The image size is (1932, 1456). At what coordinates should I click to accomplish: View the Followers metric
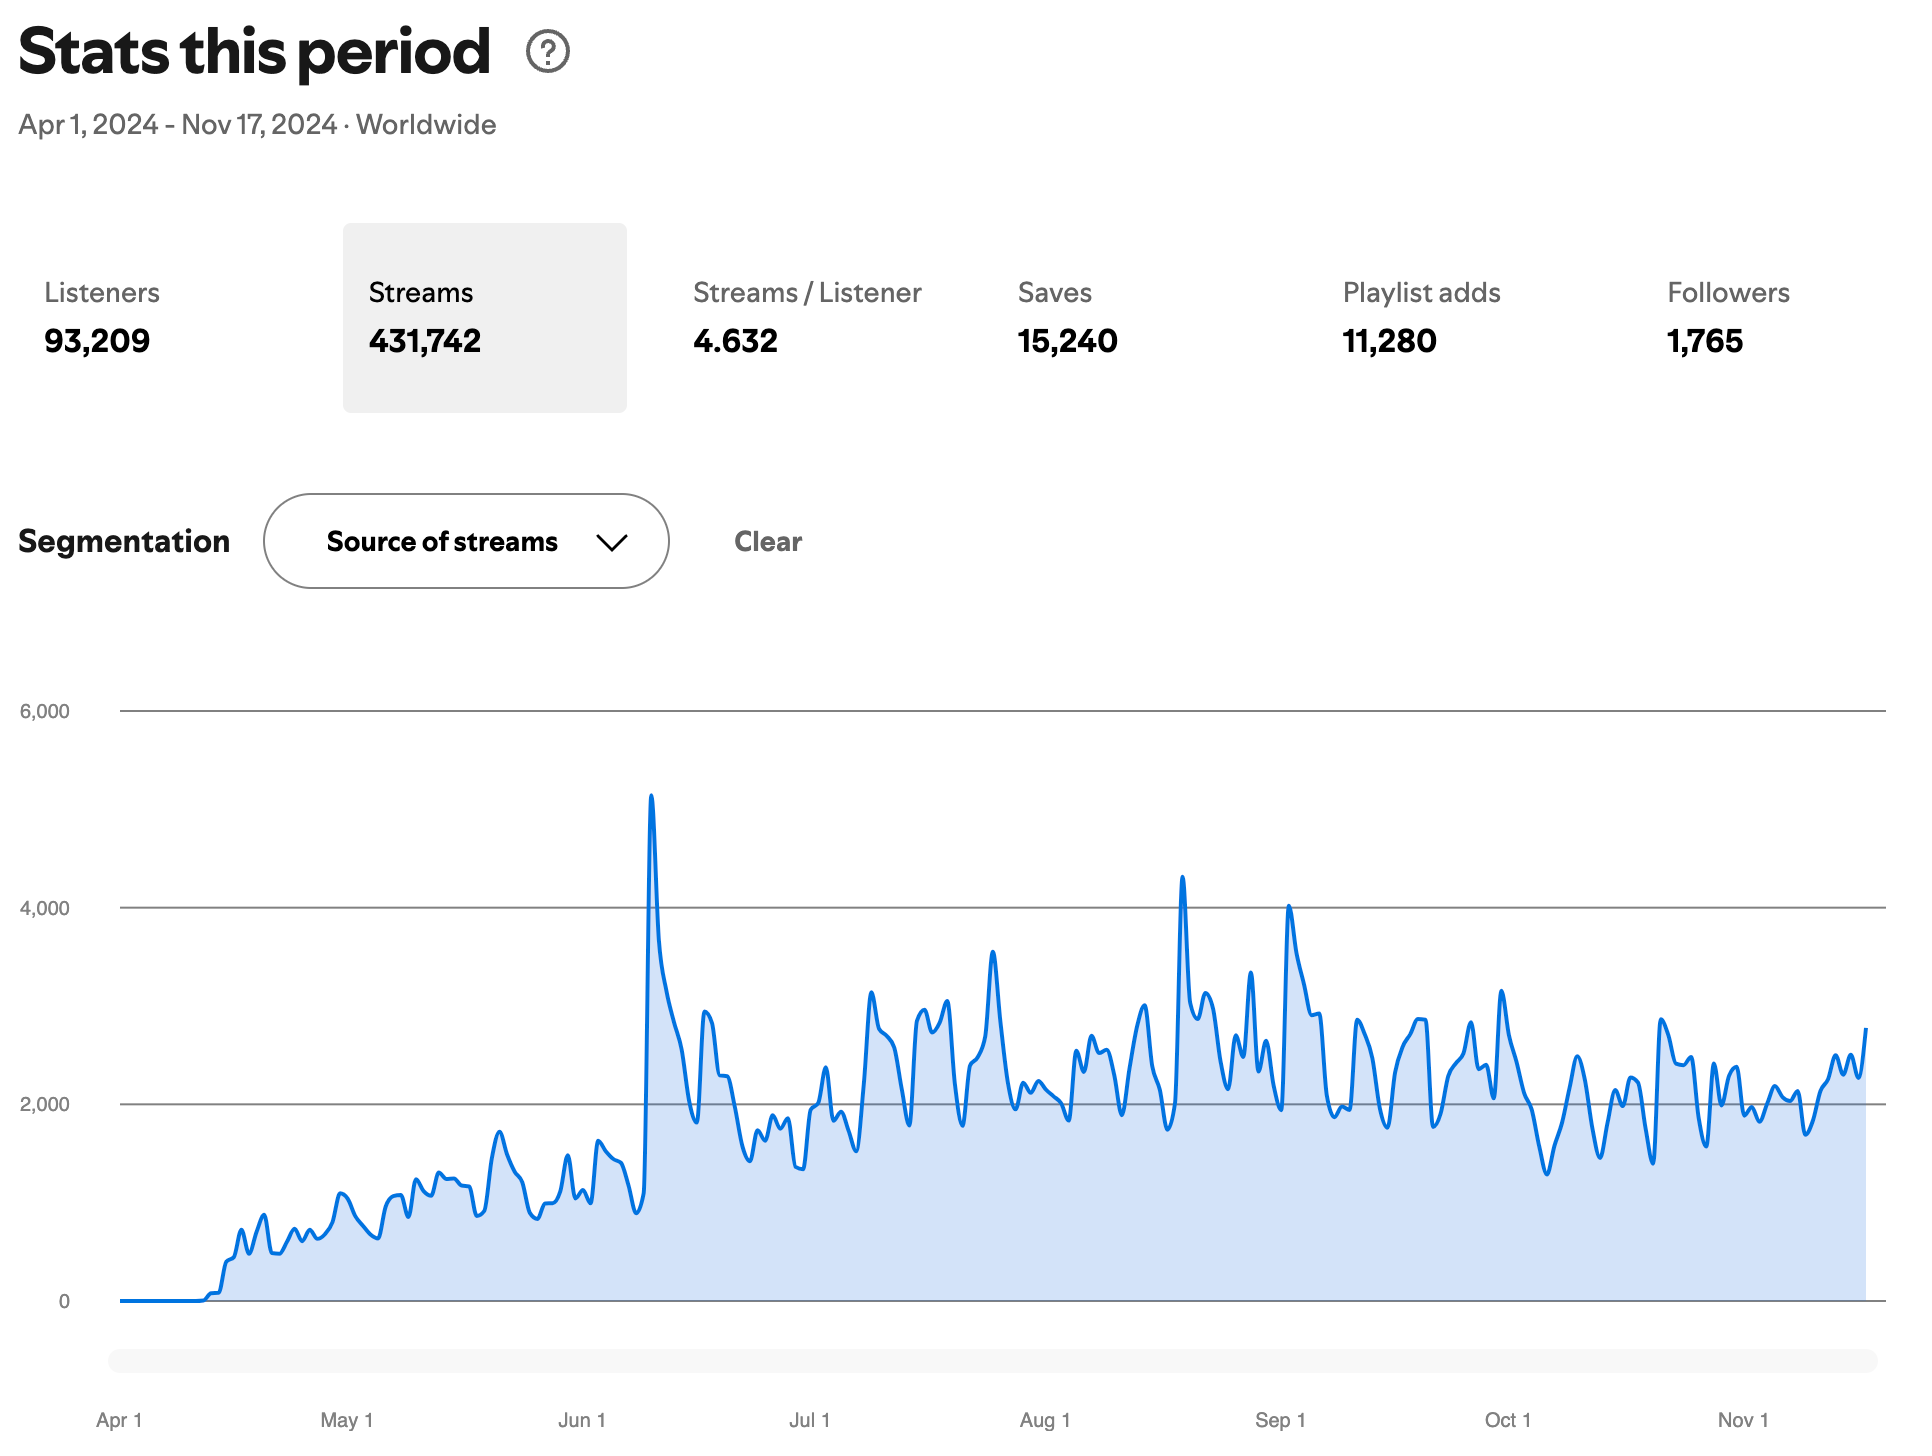click(1727, 317)
